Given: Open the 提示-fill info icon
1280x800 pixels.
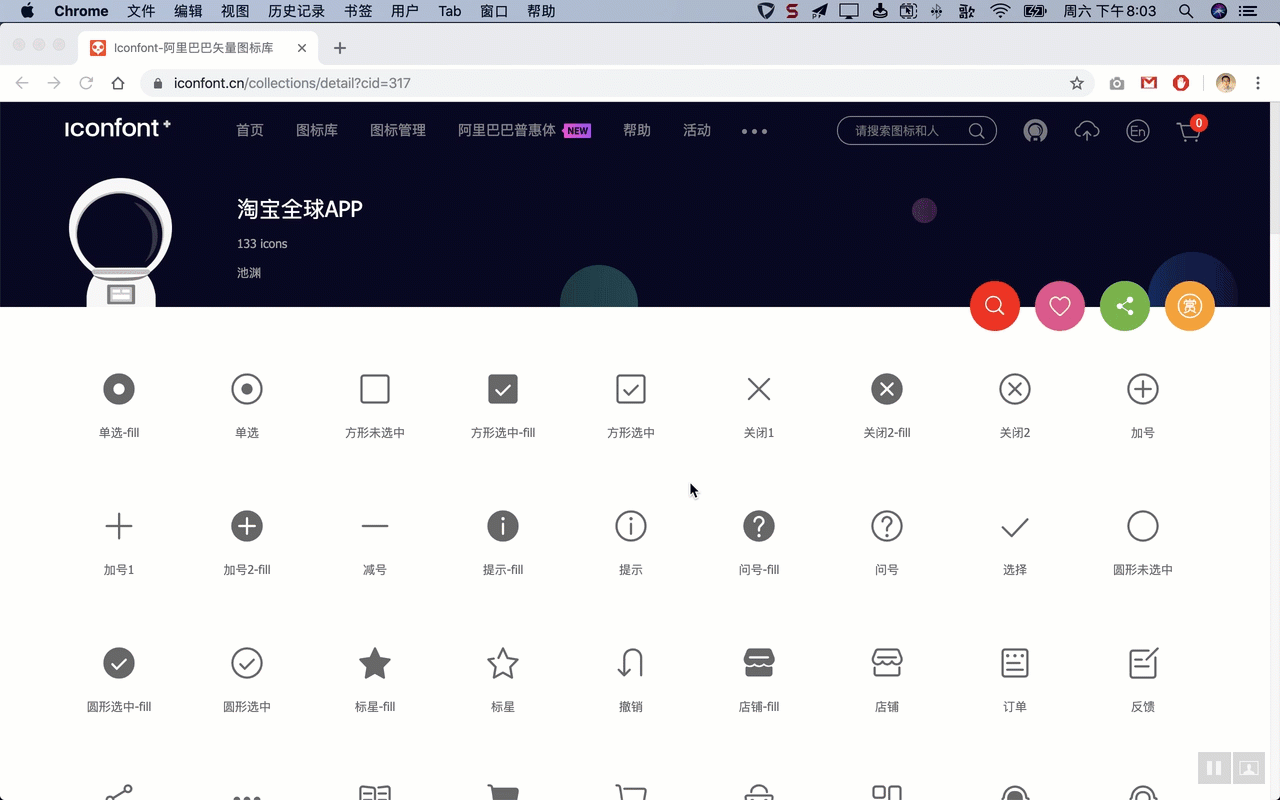Looking at the screenshot, I should click(503, 526).
